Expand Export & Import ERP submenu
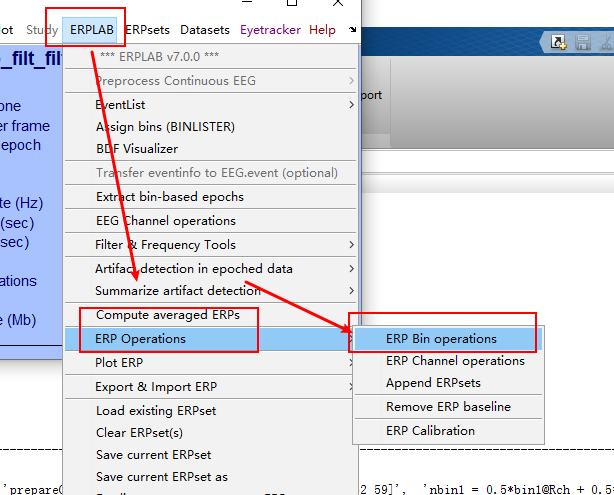614x495 pixels. (x=211, y=387)
